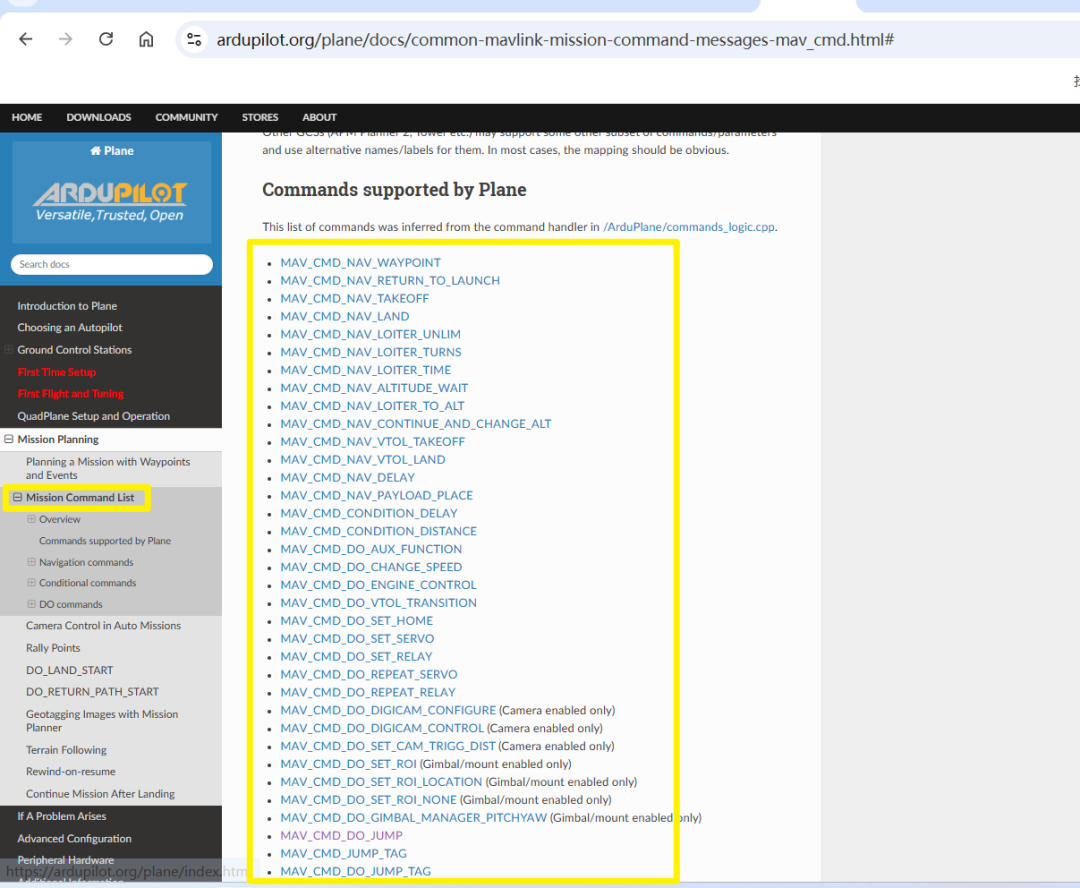Open Introduction to Plane in sidebar

(x=67, y=306)
